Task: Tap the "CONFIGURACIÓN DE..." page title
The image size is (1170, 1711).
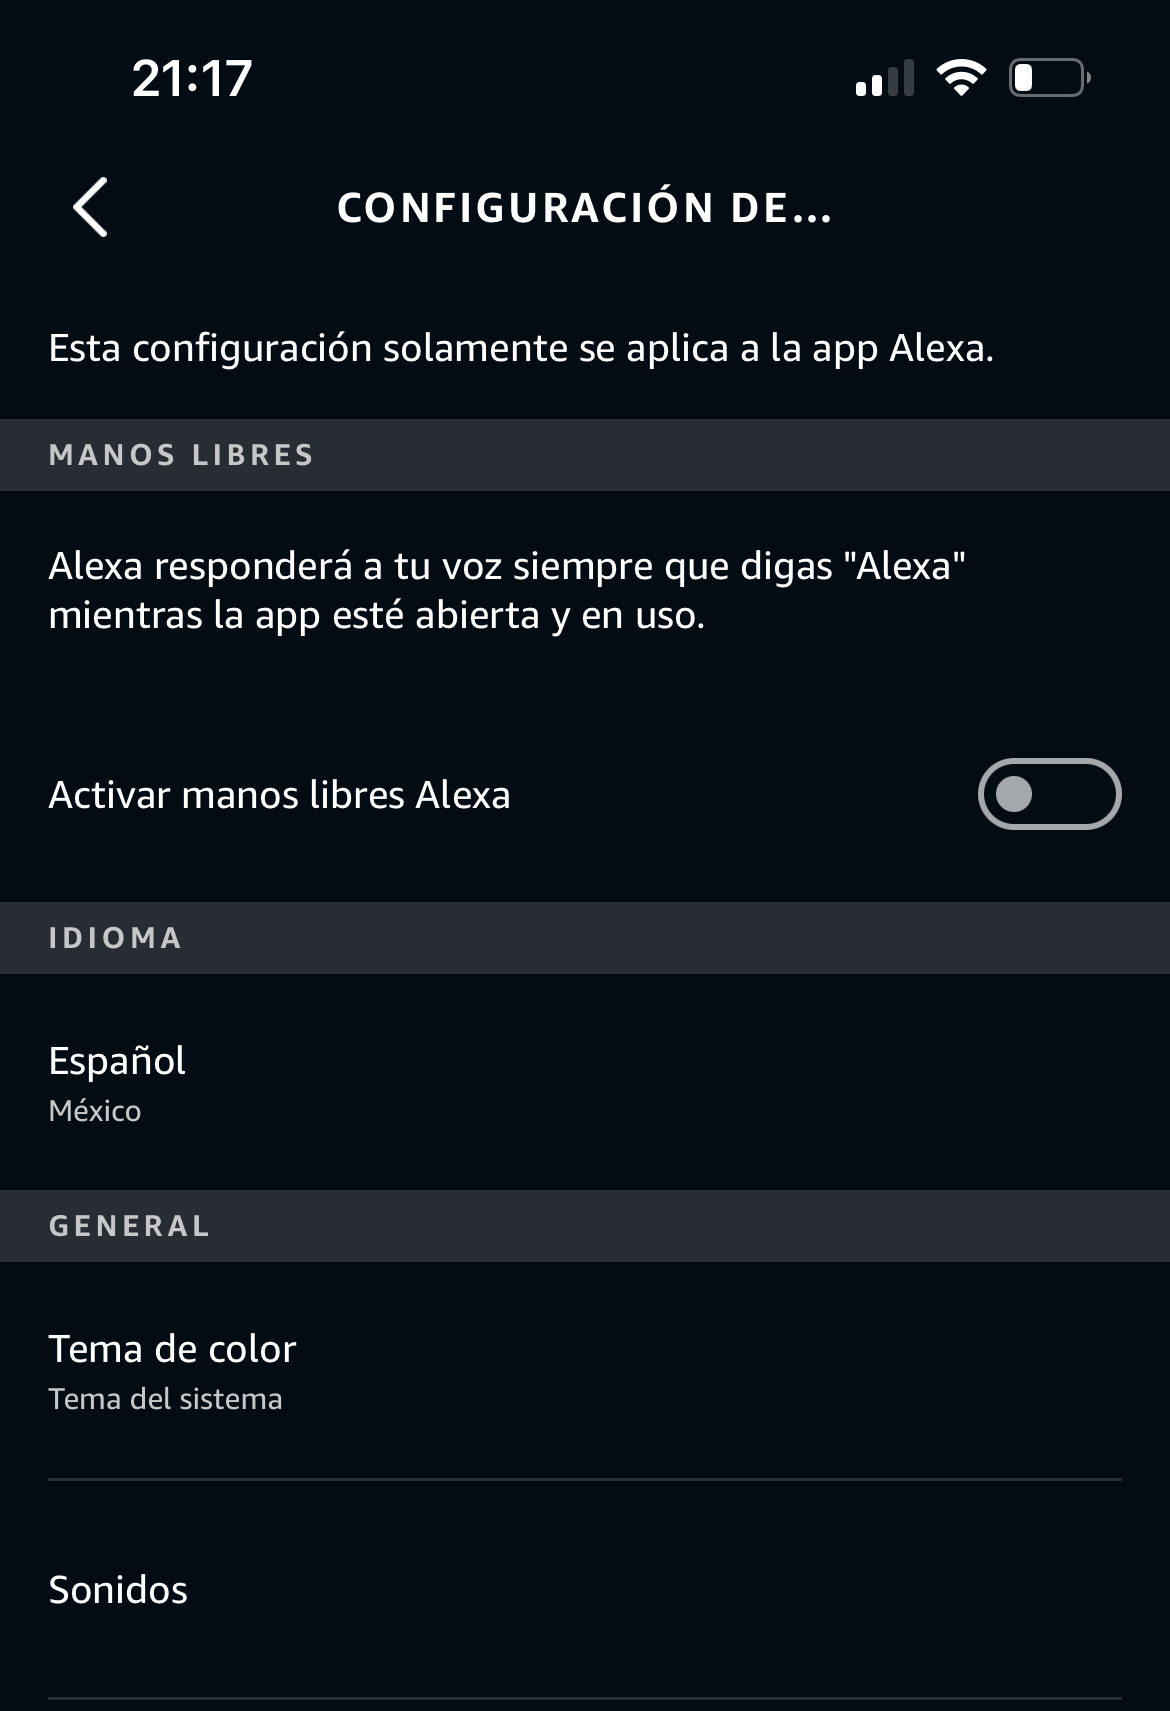Action: (584, 208)
